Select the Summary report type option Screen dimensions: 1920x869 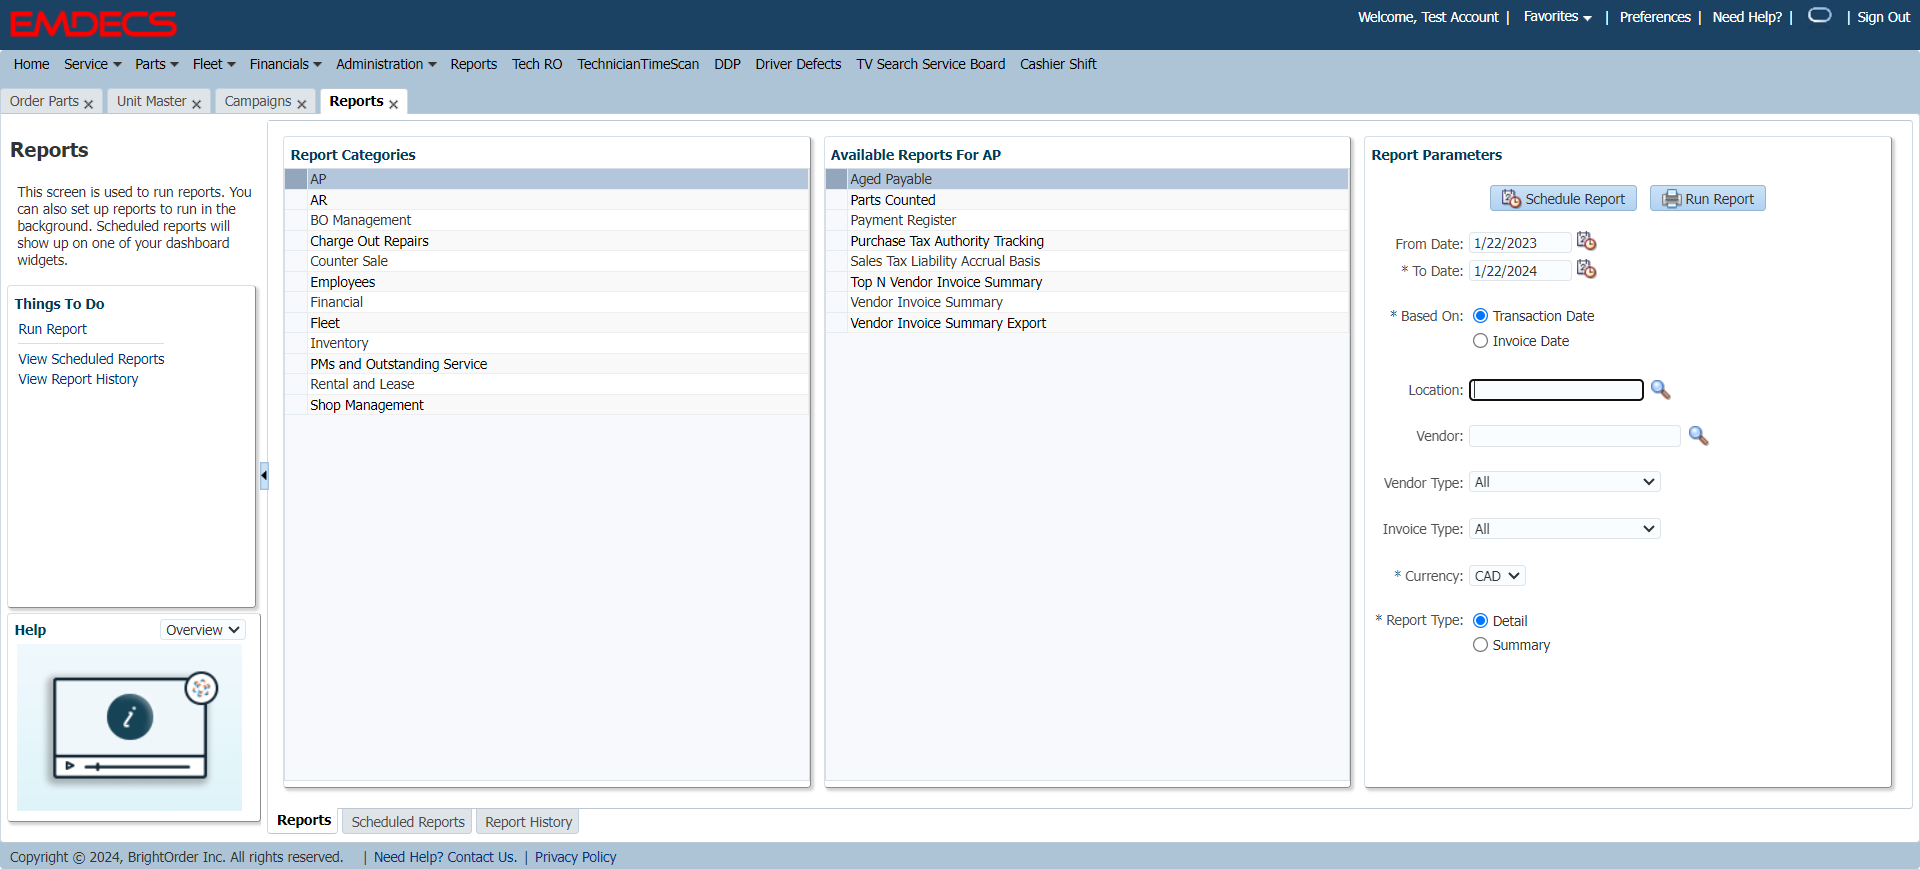pos(1480,645)
